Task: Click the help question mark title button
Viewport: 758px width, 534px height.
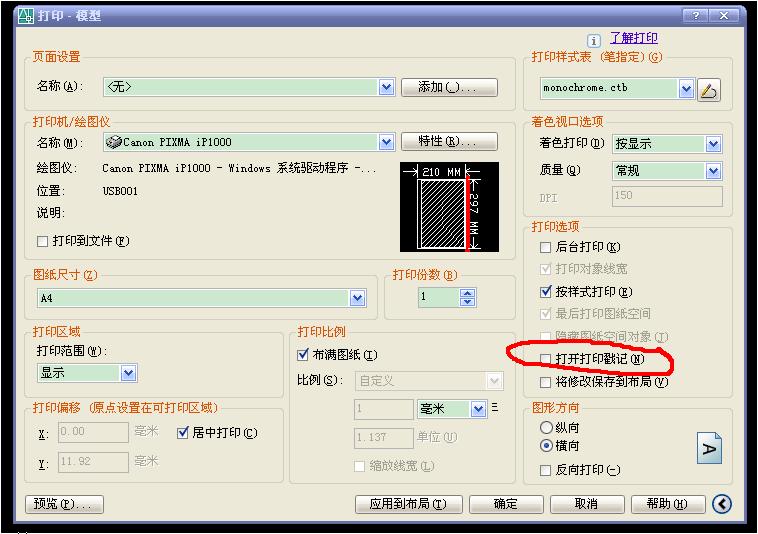Action: (x=696, y=15)
